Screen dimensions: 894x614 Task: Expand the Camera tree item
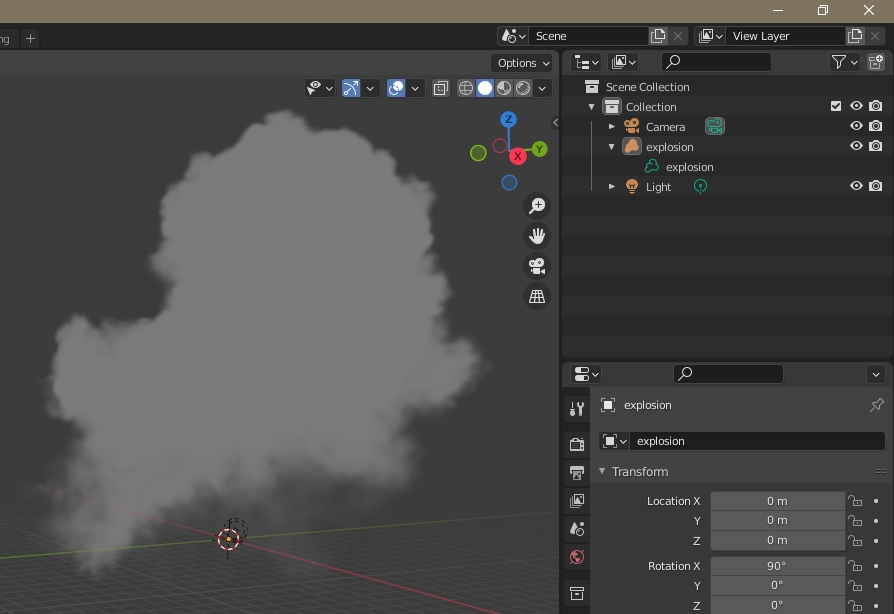pyautogui.click(x=612, y=127)
